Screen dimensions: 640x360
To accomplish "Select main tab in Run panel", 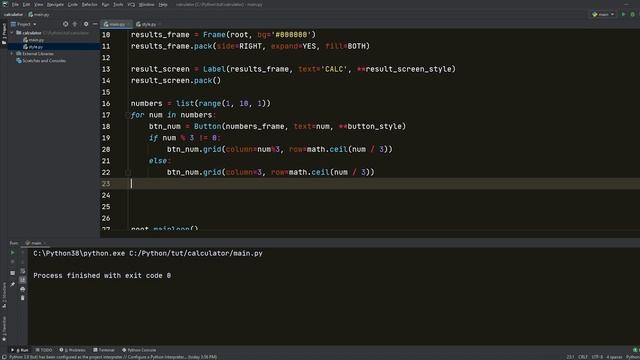I will pos(36,243).
